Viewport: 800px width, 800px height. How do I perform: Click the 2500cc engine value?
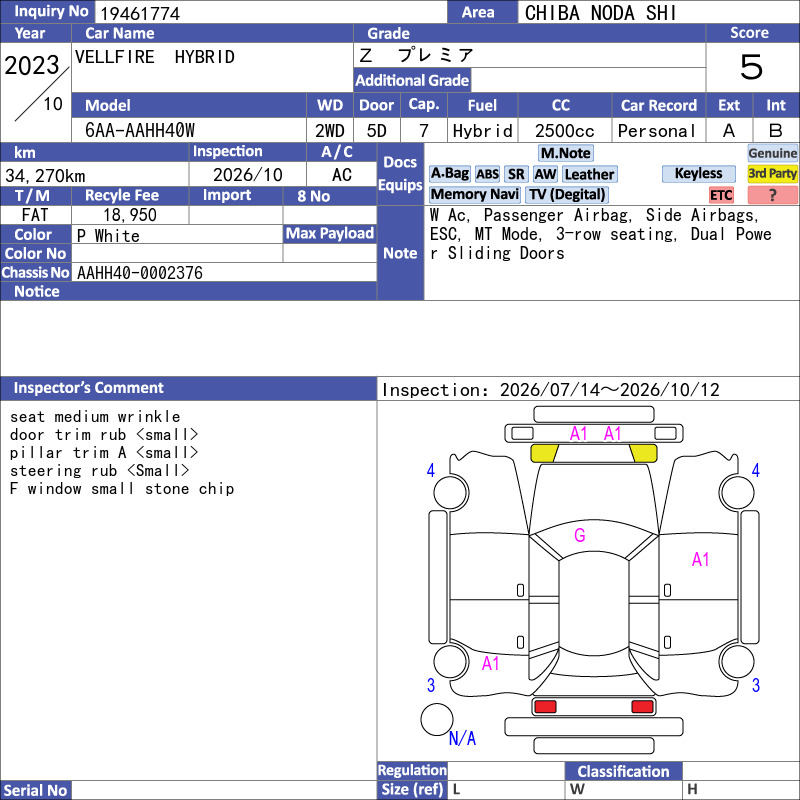tap(565, 131)
